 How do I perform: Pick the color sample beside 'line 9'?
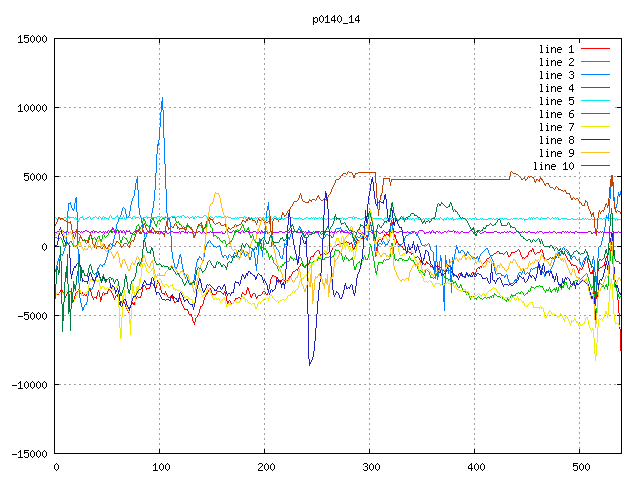(x=595, y=153)
